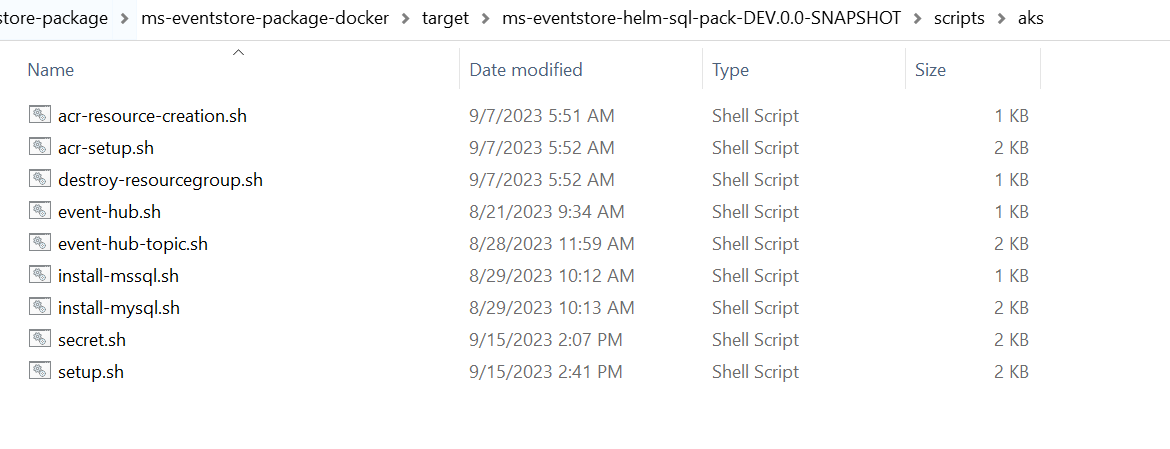Screen dimensions: 1170x449
Task: Navigate to the scripts breadcrumb folder
Action: pyautogui.click(x=960, y=18)
